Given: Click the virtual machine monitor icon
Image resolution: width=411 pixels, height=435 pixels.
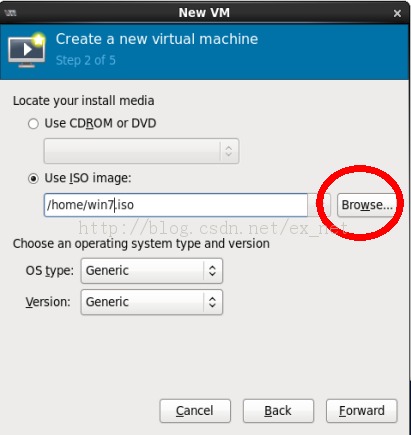Looking at the screenshot, I should click(27, 50).
